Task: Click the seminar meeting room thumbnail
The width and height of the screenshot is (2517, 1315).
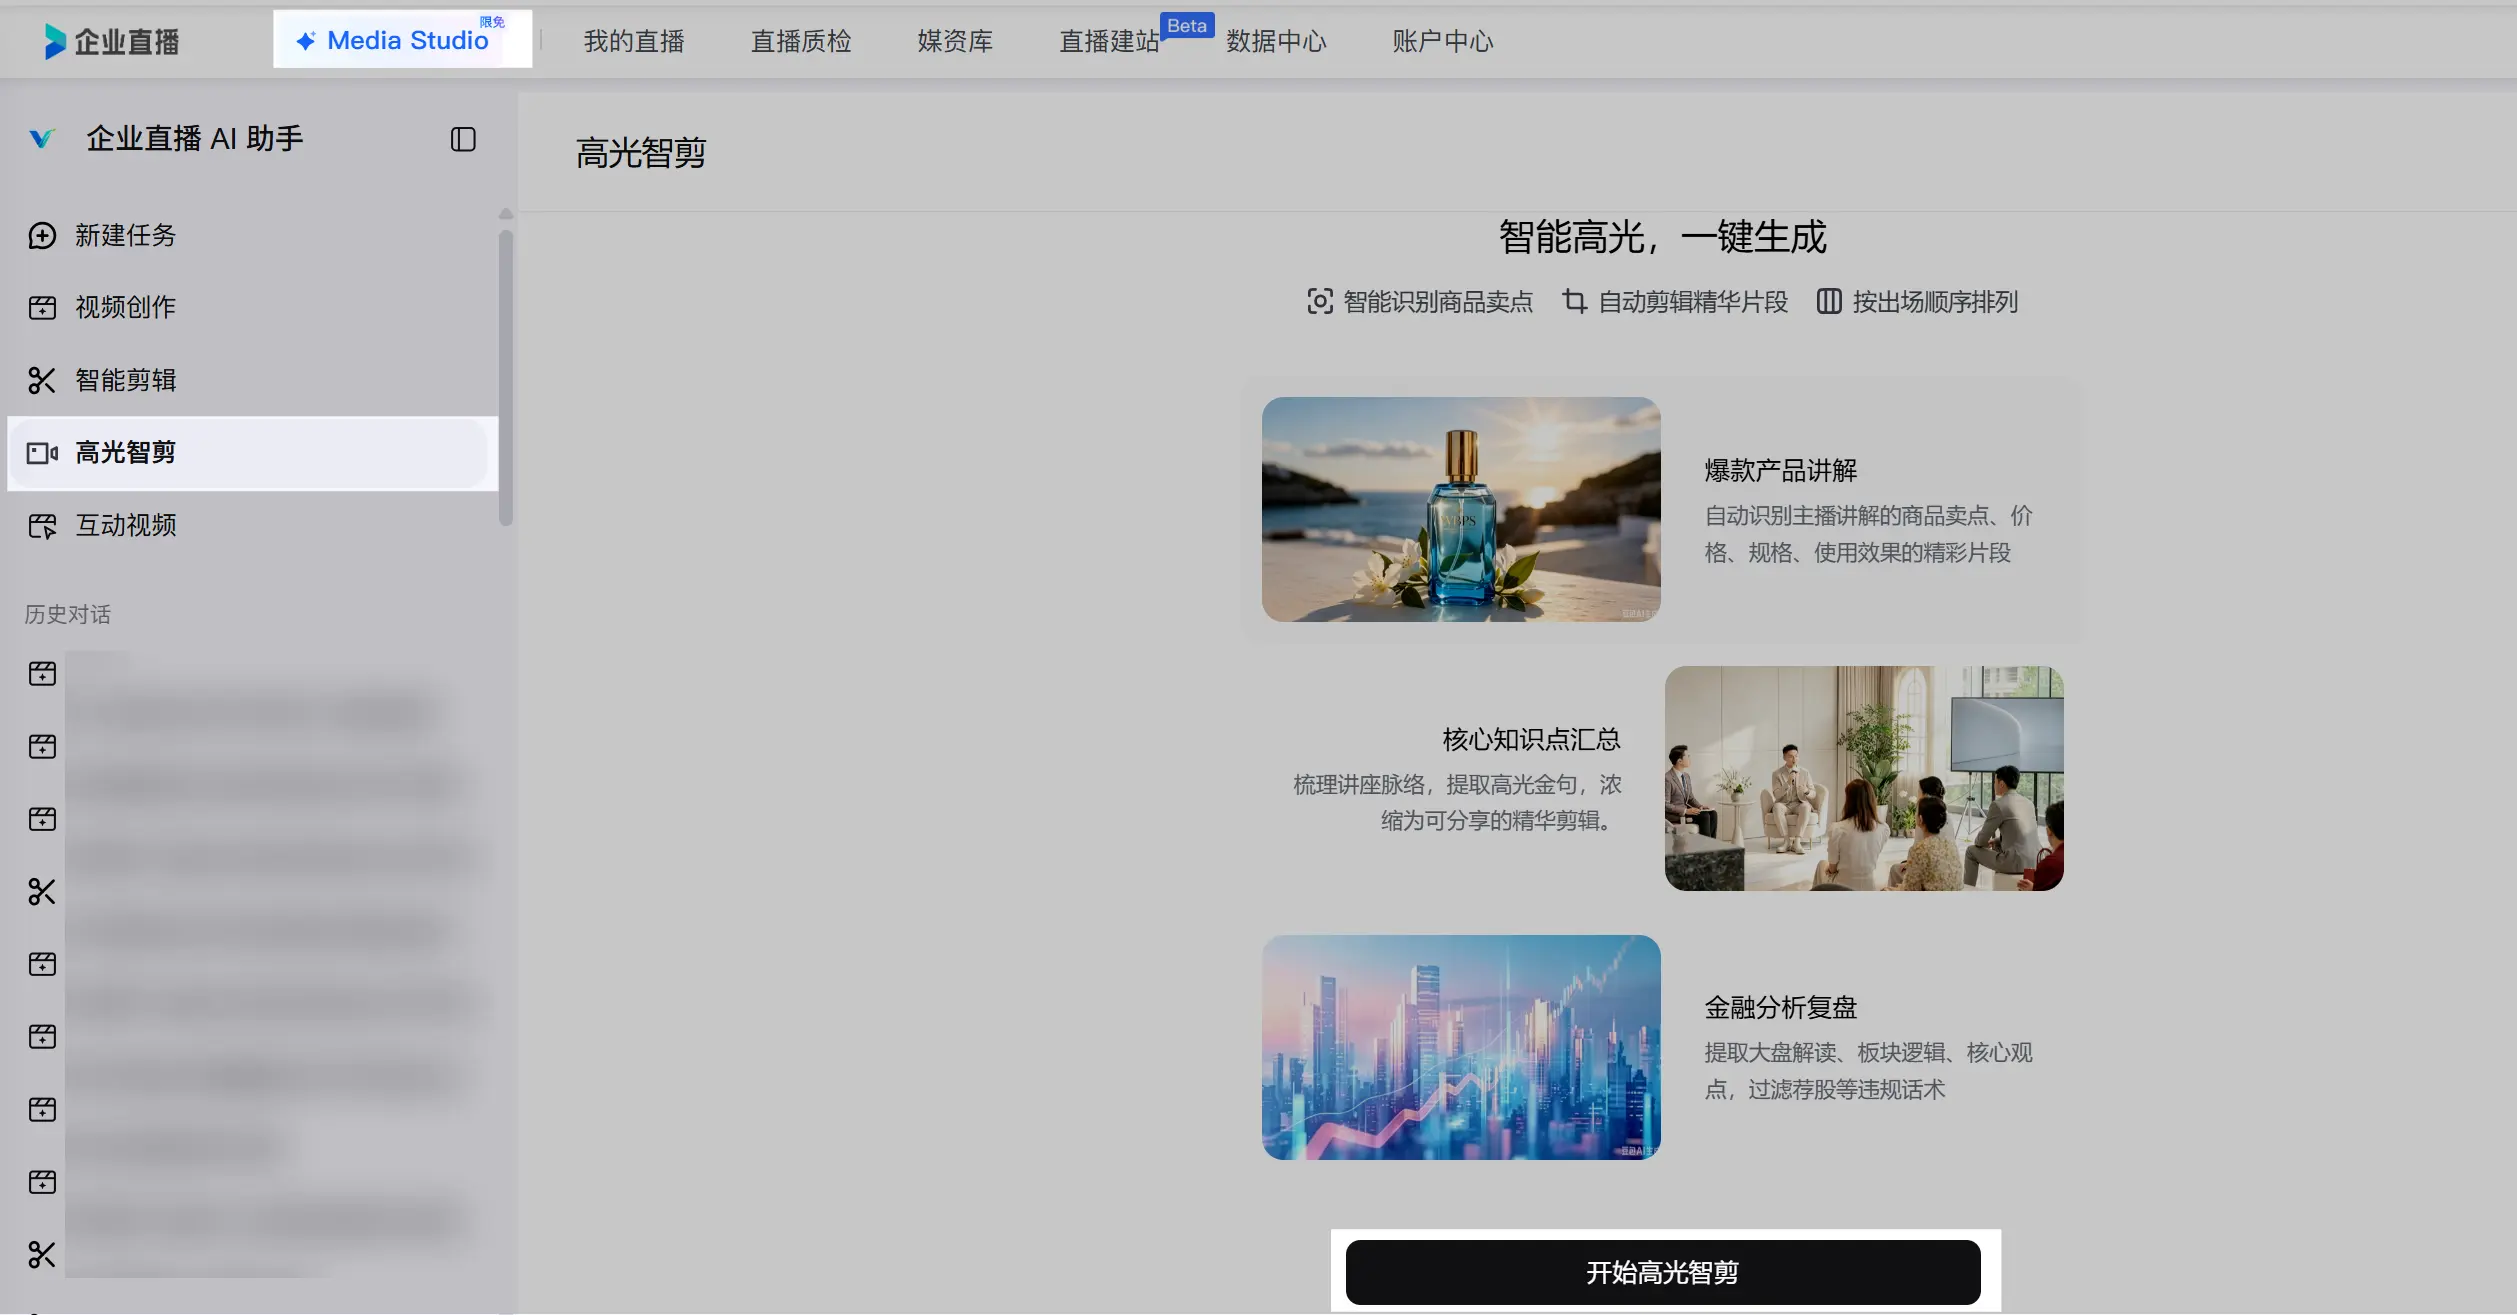Action: pyautogui.click(x=1864, y=778)
